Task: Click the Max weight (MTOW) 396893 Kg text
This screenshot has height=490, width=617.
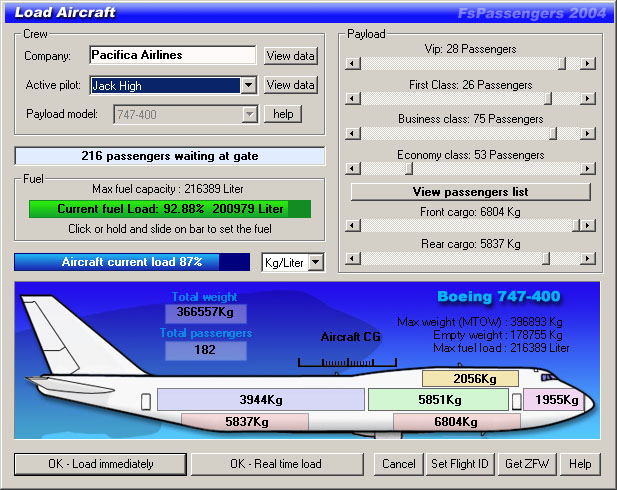Action: 480,322
